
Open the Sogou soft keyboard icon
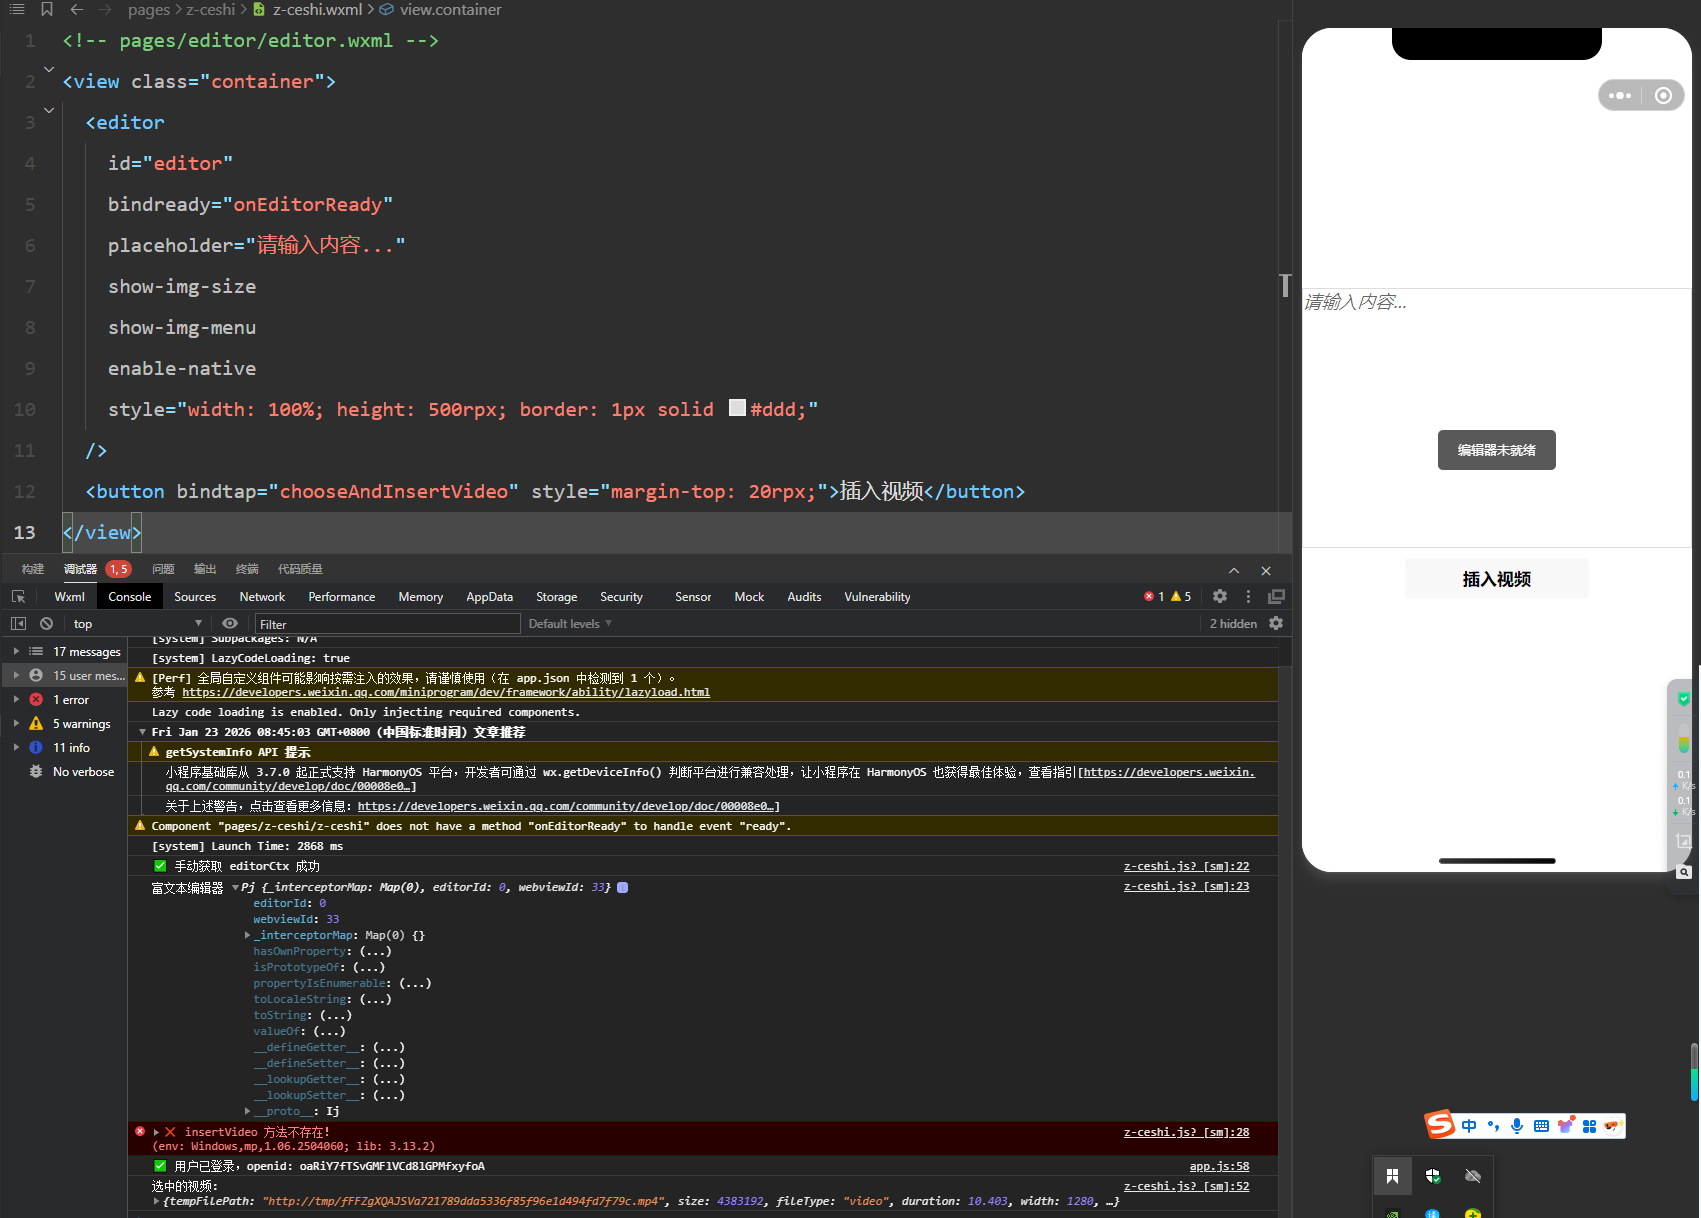[1541, 1126]
